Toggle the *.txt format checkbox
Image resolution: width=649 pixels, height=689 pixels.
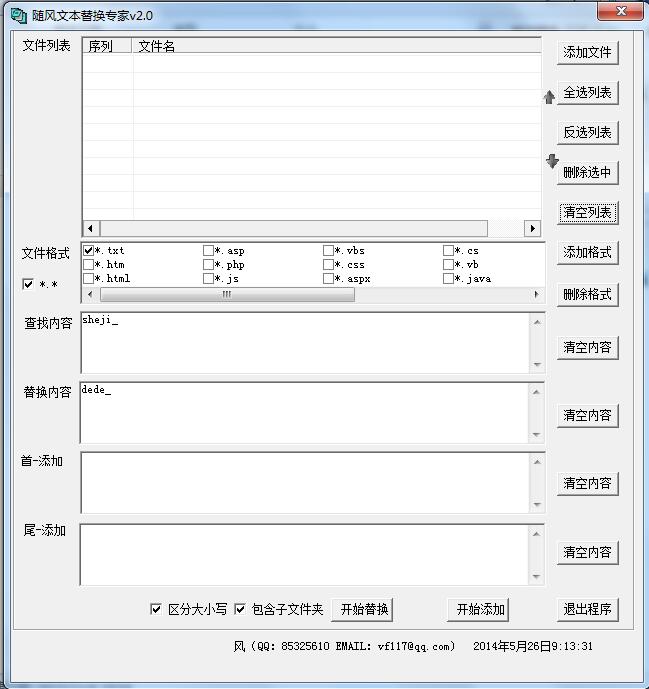click(89, 250)
